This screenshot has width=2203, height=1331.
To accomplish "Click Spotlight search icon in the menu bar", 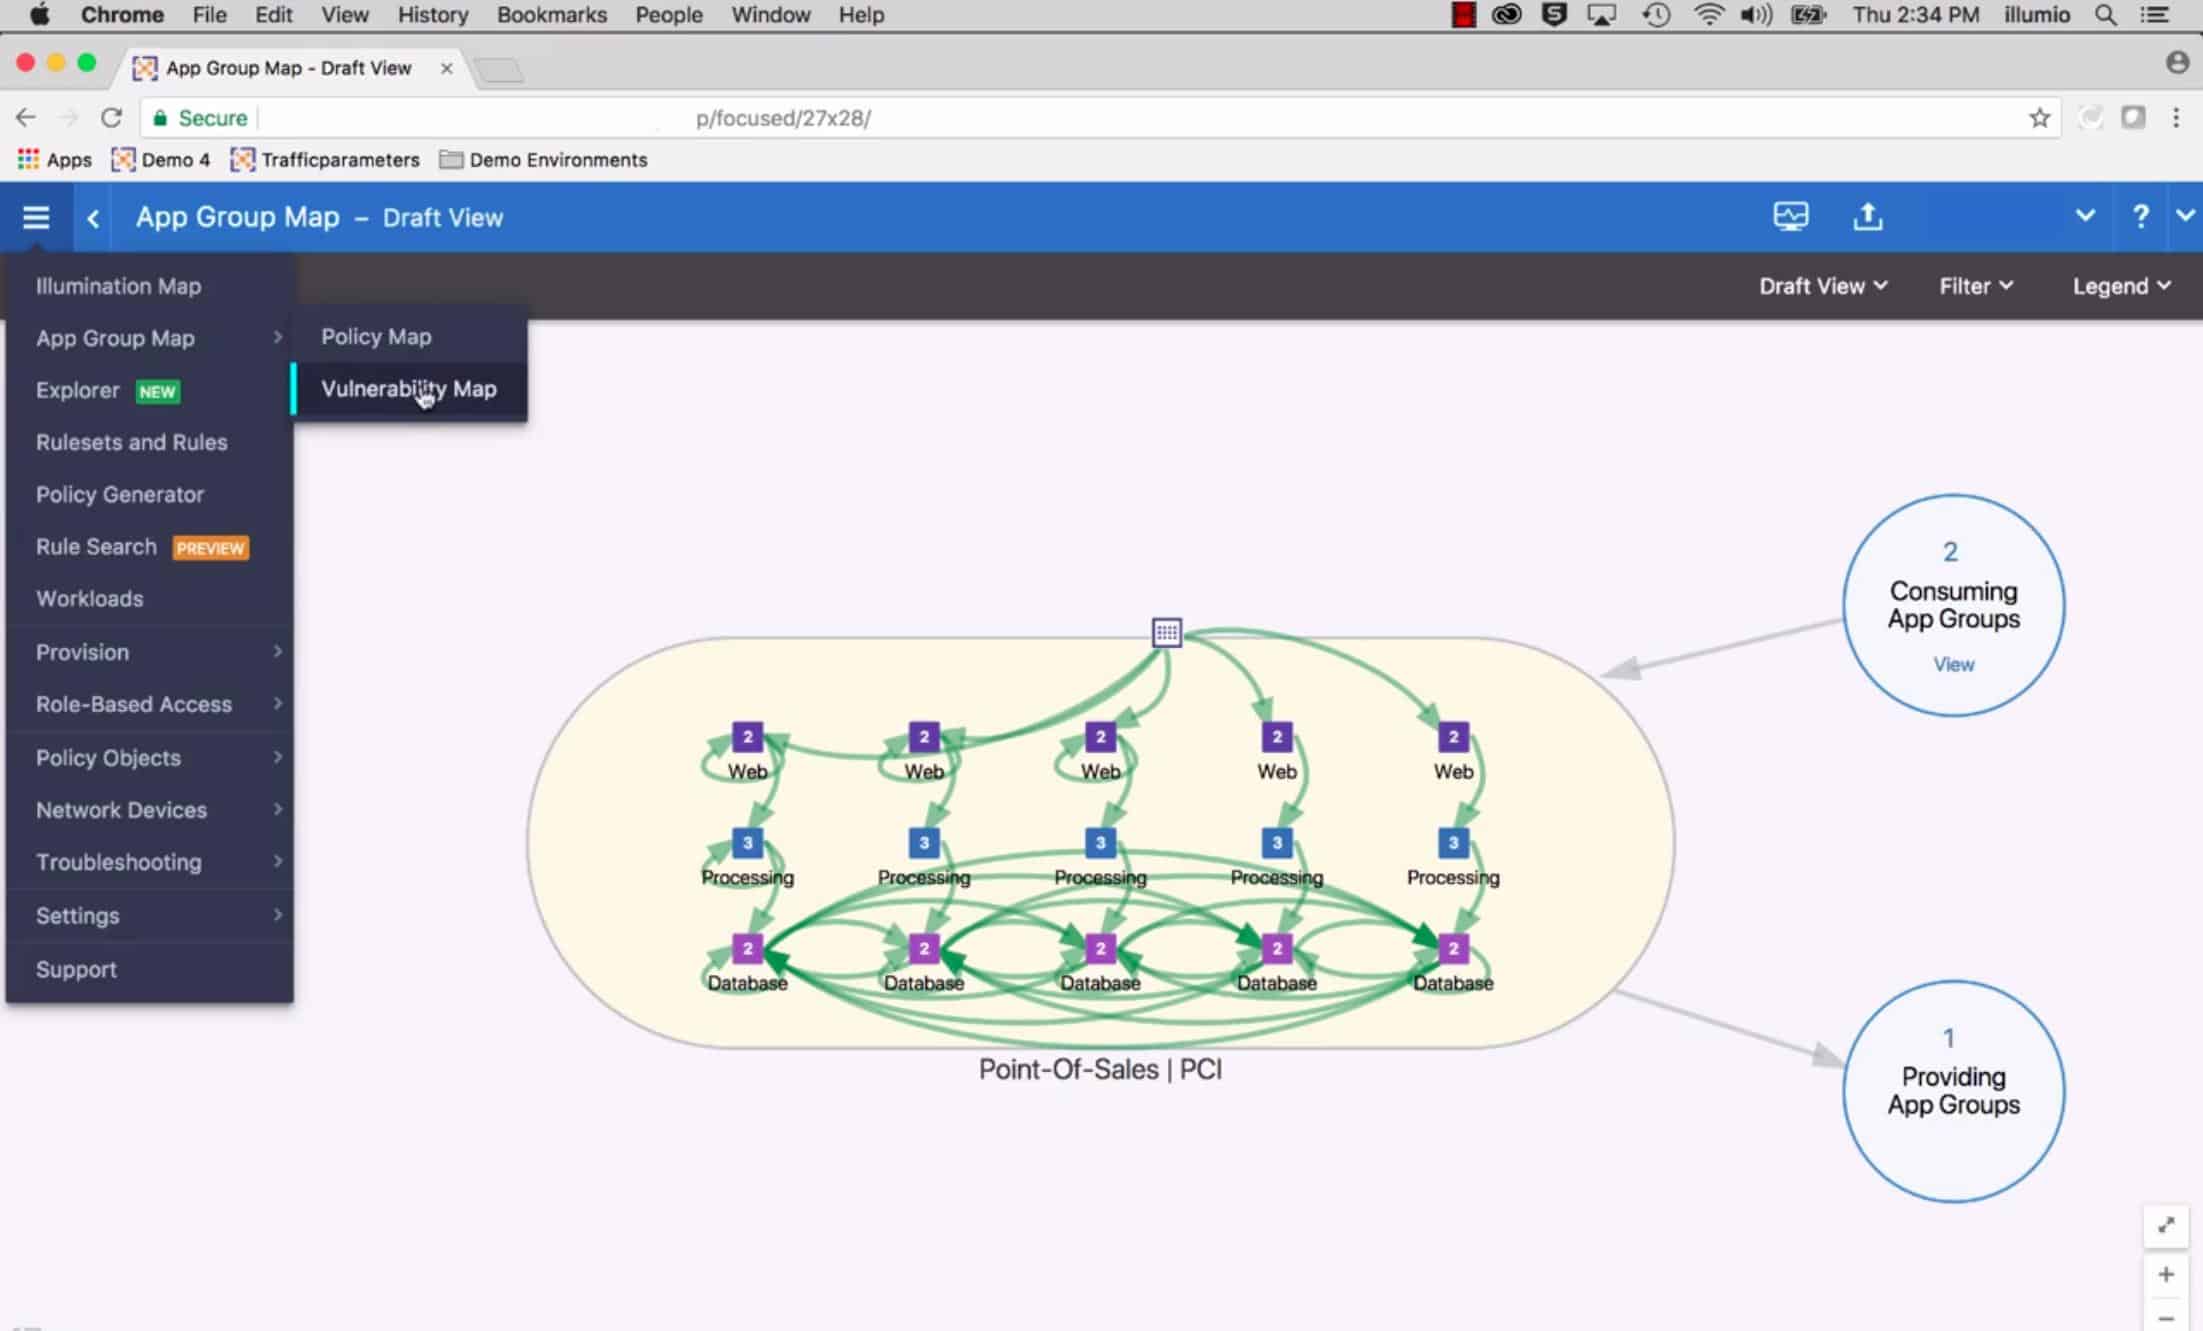I will (x=2105, y=15).
